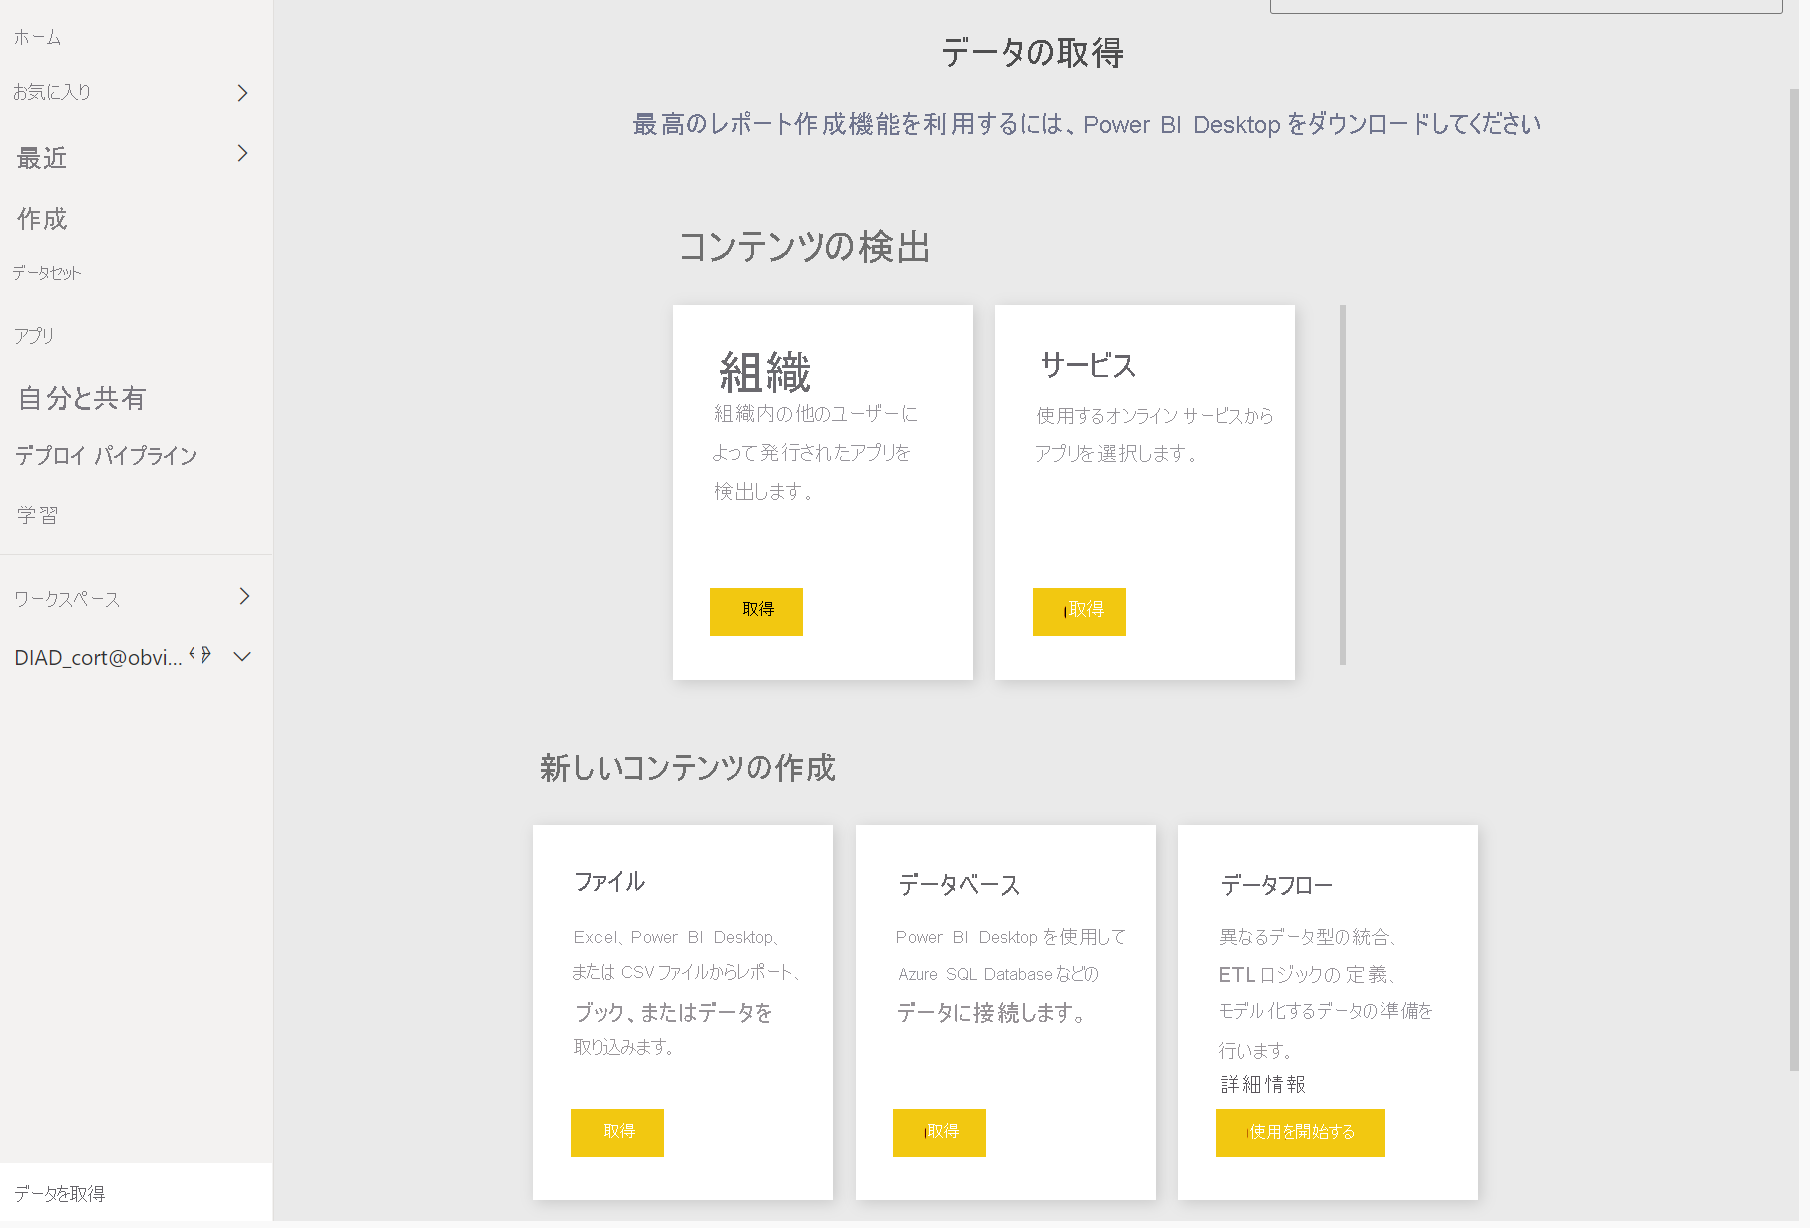Click the 組織 card title
The height and width of the screenshot is (1228, 1810).
coord(765,372)
